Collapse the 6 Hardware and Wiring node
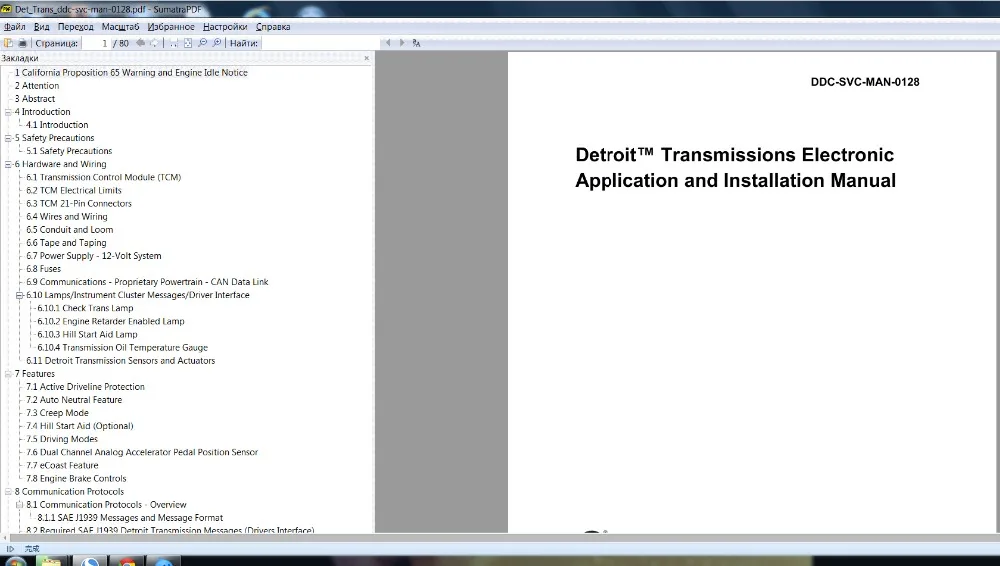 (x=8, y=164)
